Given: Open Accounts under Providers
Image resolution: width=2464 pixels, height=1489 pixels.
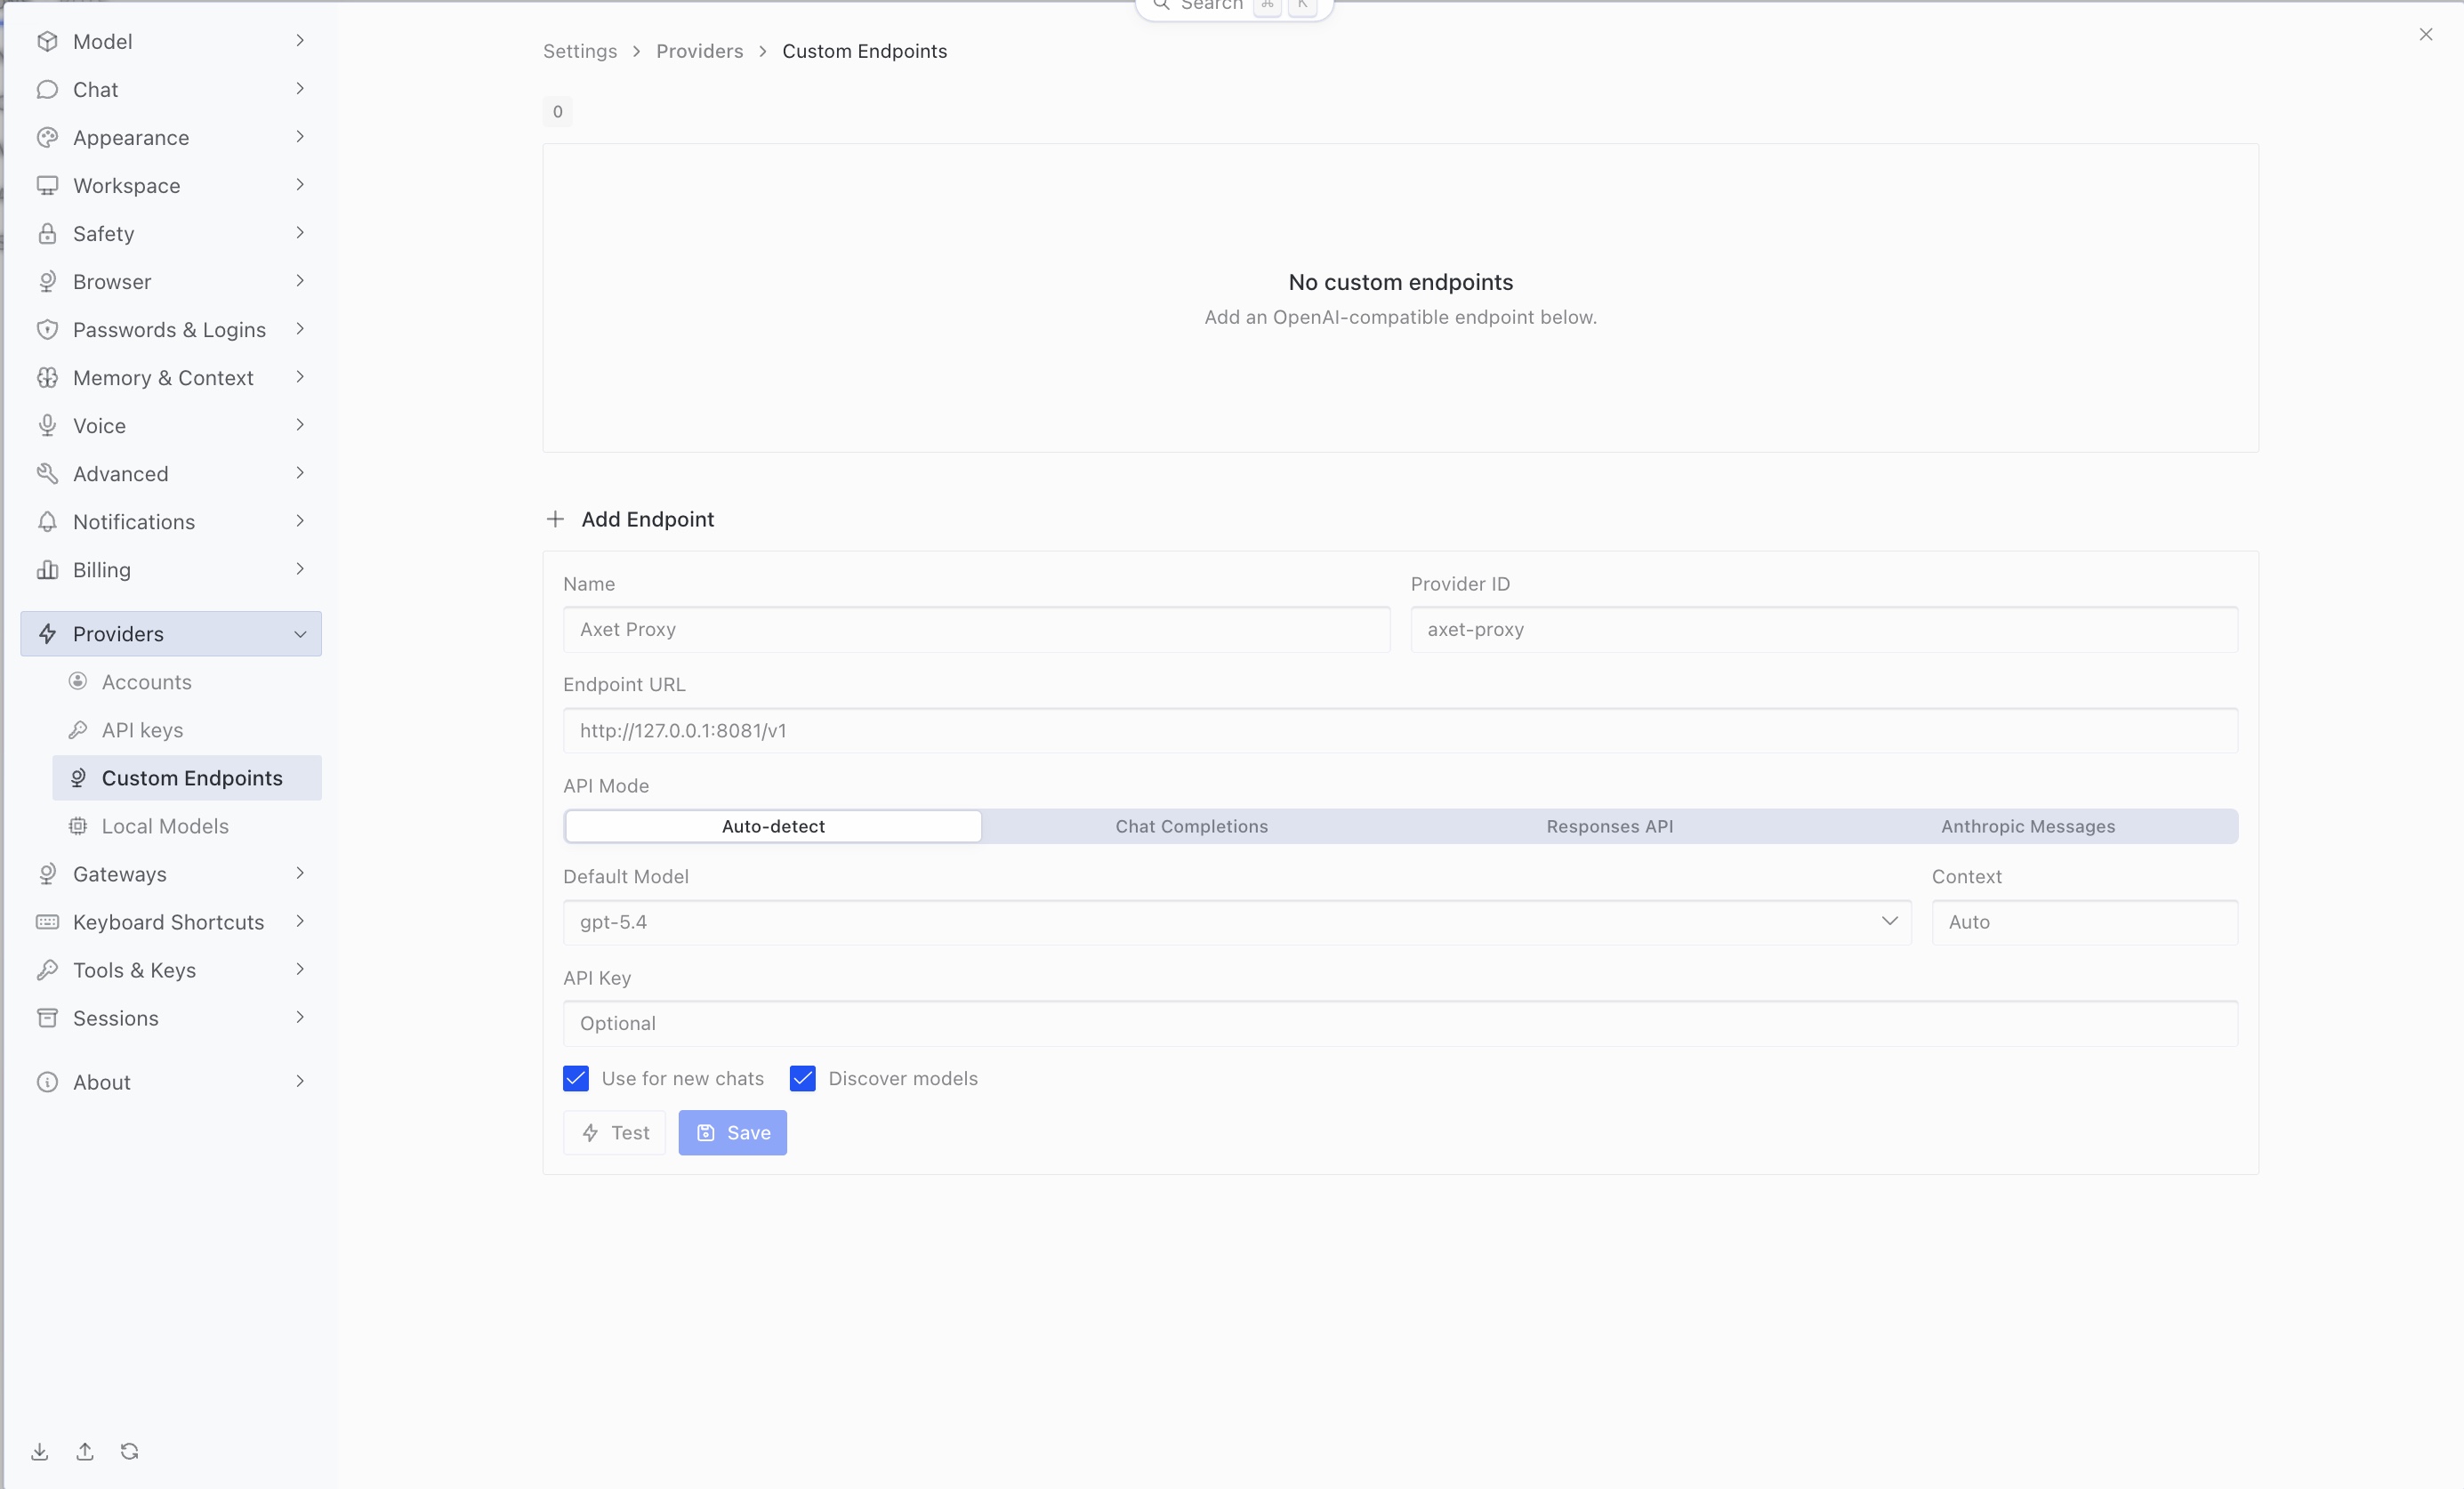Looking at the screenshot, I should click(187, 682).
